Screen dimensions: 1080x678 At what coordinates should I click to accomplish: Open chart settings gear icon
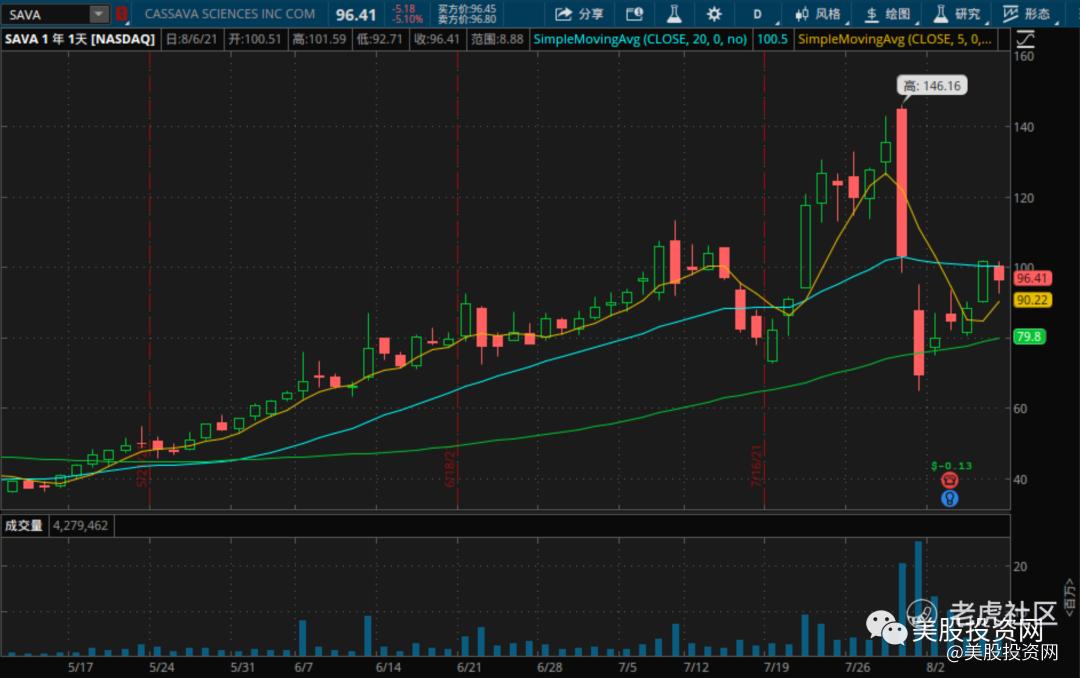714,14
